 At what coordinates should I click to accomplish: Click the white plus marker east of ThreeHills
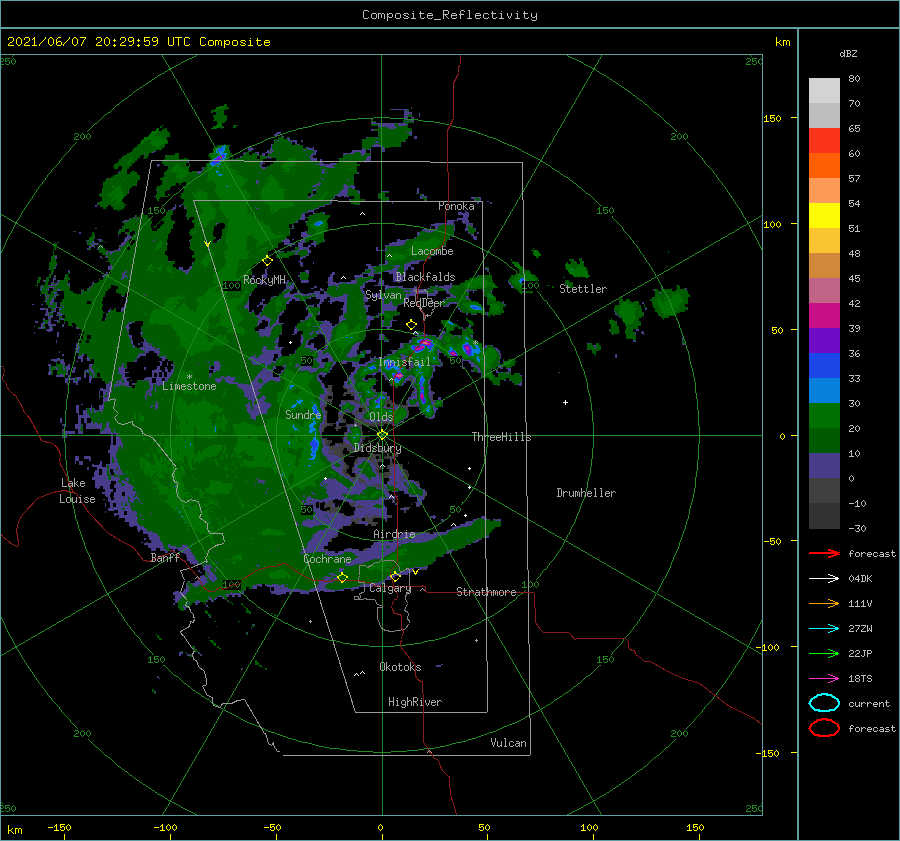[565, 402]
